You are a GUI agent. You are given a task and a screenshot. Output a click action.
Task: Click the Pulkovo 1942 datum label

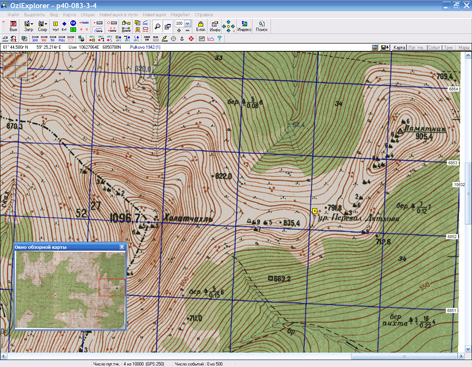(x=145, y=47)
